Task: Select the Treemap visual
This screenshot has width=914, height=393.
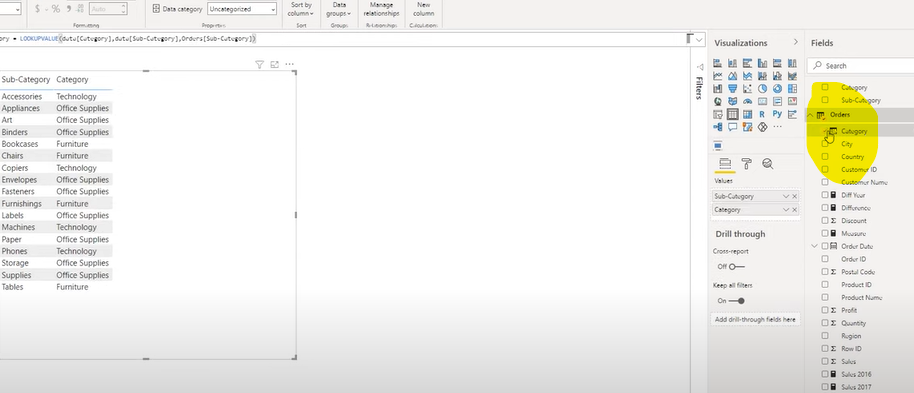Action: [792, 89]
